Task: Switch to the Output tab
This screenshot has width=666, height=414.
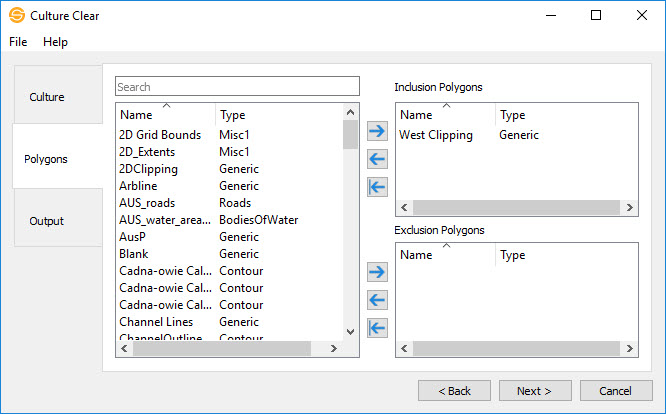Action: (47, 221)
